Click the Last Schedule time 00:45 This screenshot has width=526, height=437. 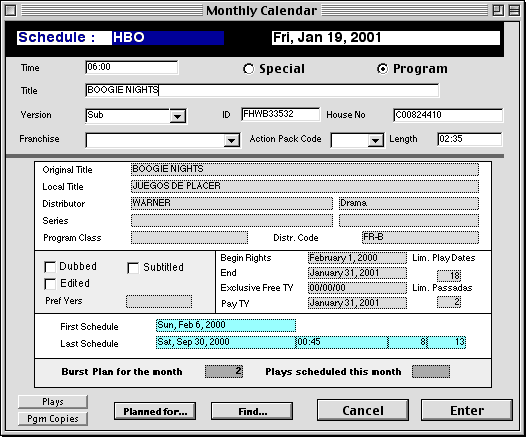point(342,342)
